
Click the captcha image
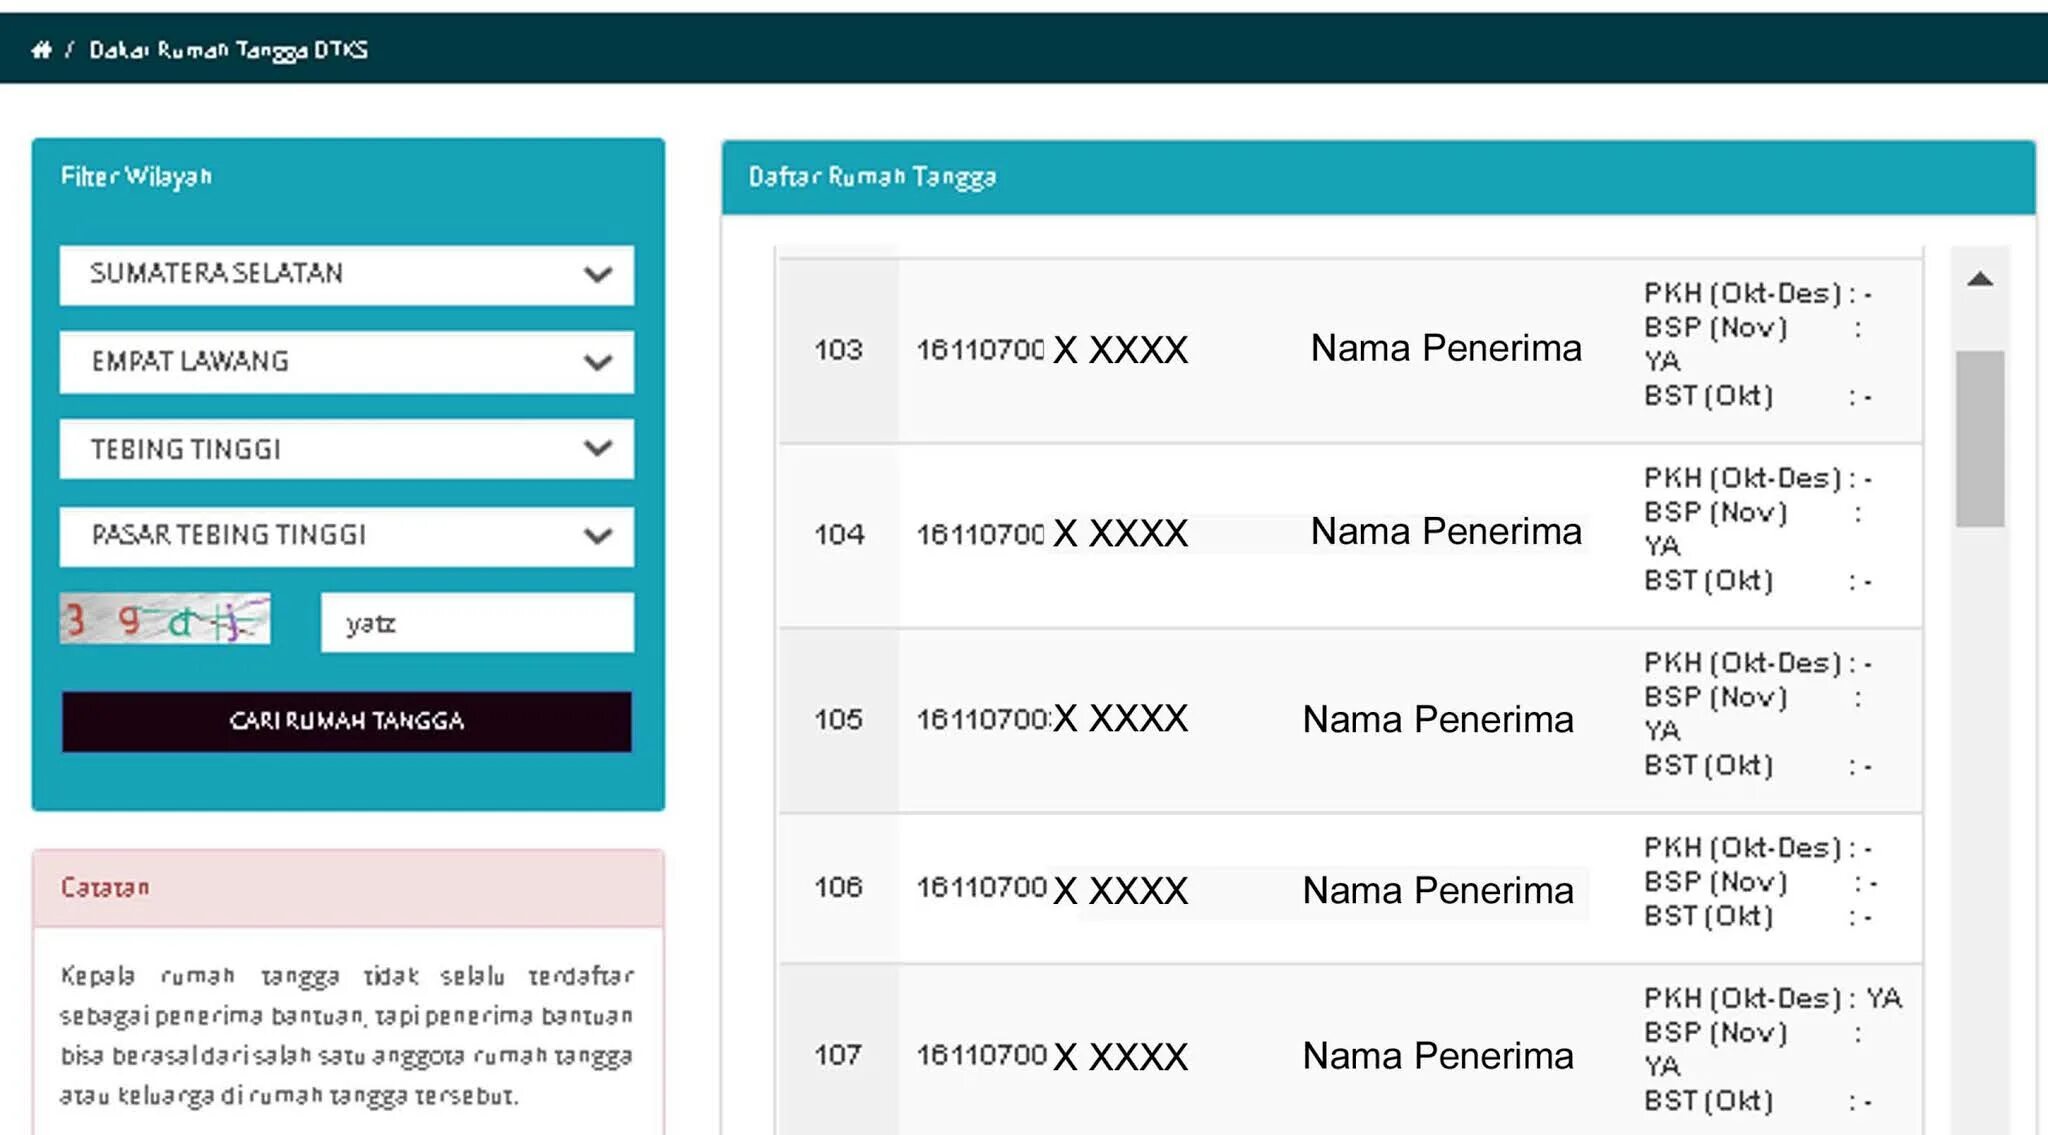coord(165,619)
